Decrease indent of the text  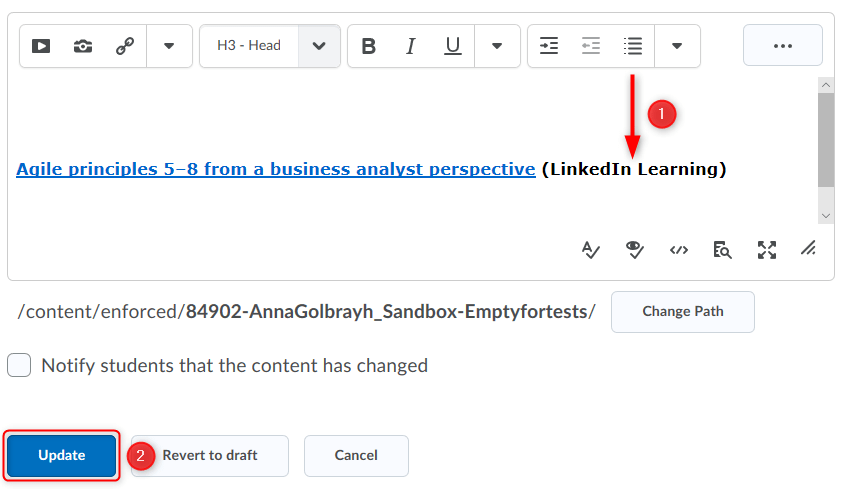tap(591, 46)
